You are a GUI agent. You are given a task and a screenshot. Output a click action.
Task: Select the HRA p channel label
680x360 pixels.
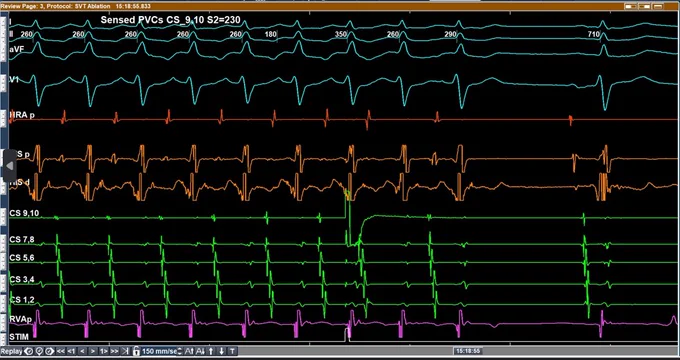(x=22, y=115)
